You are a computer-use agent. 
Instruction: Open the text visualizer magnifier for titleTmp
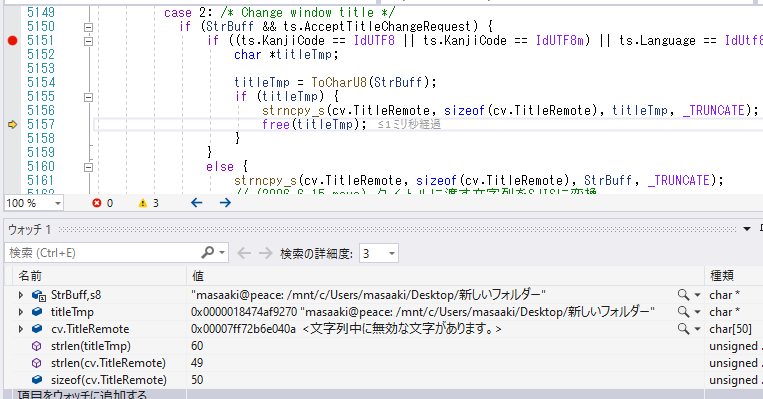tap(683, 312)
